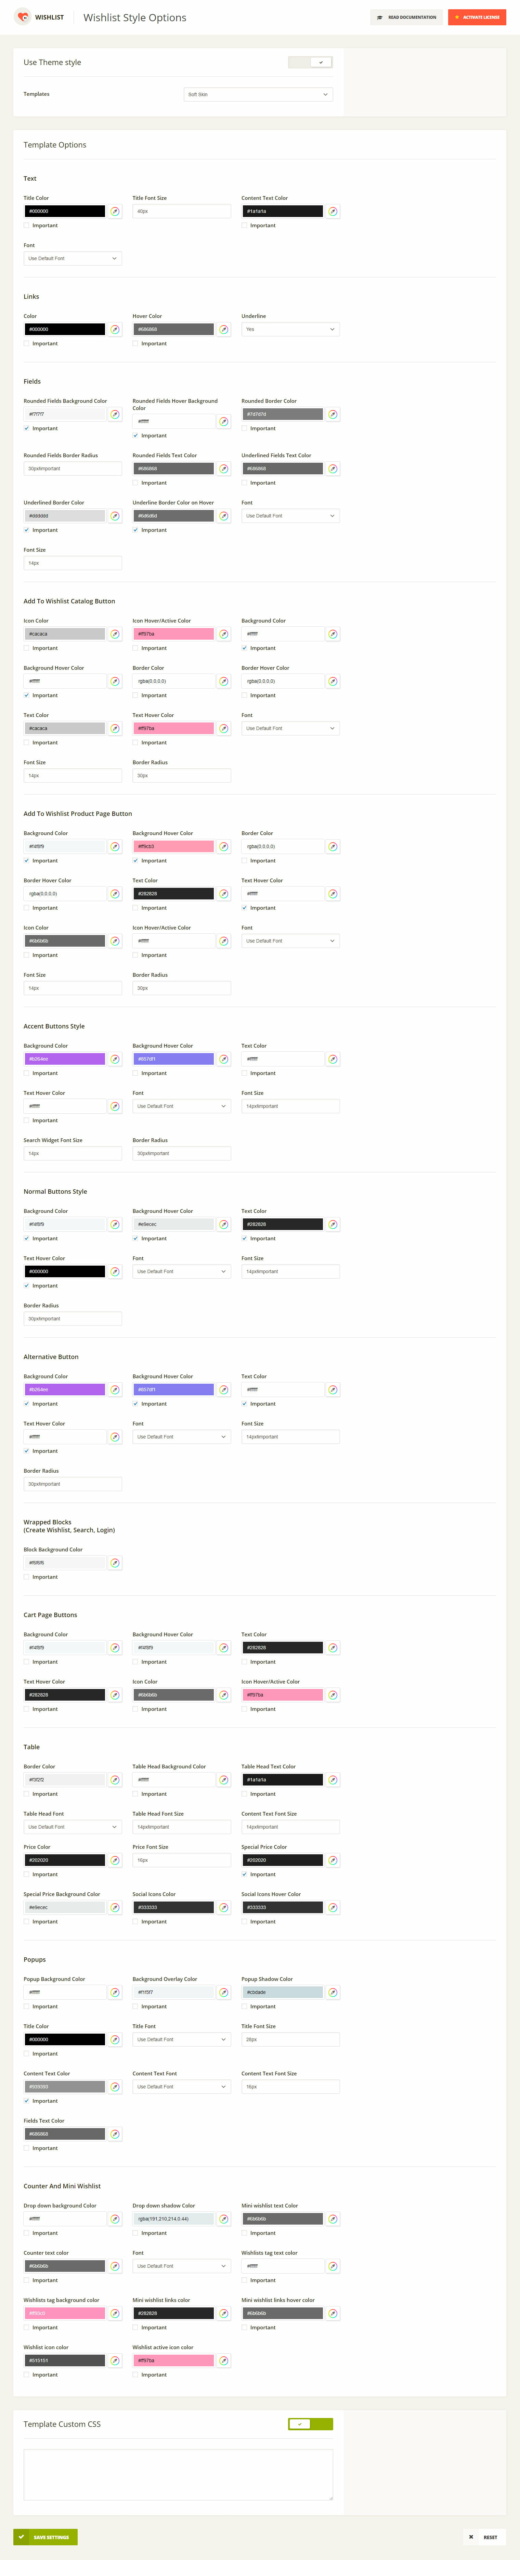Click the Save Settings button
This screenshot has width=520, height=2560.
pyautogui.click(x=45, y=2537)
